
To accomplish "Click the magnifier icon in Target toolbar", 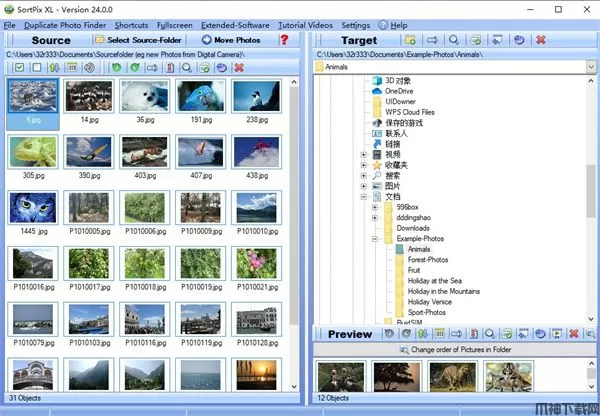I will click(x=453, y=39).
